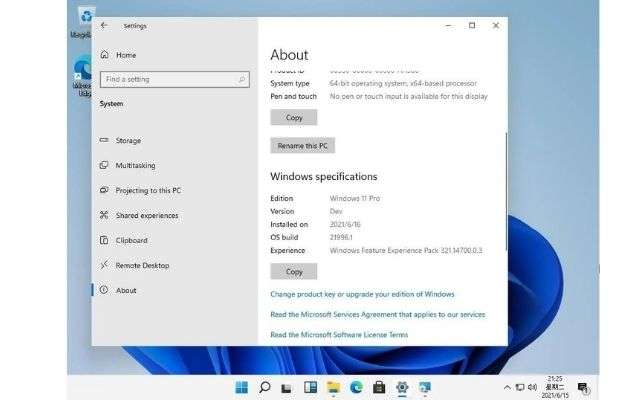
Task: Click Rename this PC button
Action: click(x=302, y=146)
